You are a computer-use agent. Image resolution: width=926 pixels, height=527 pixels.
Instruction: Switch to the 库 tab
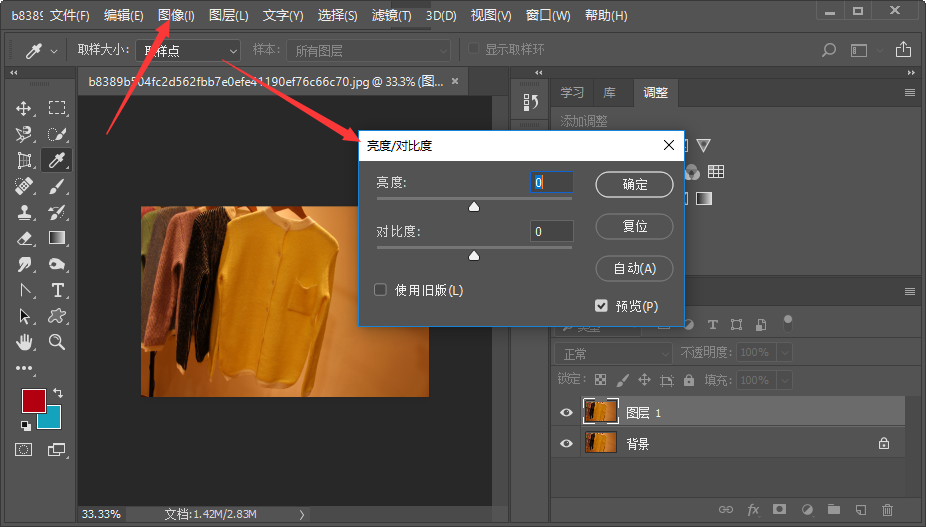[x=609, y=92]
